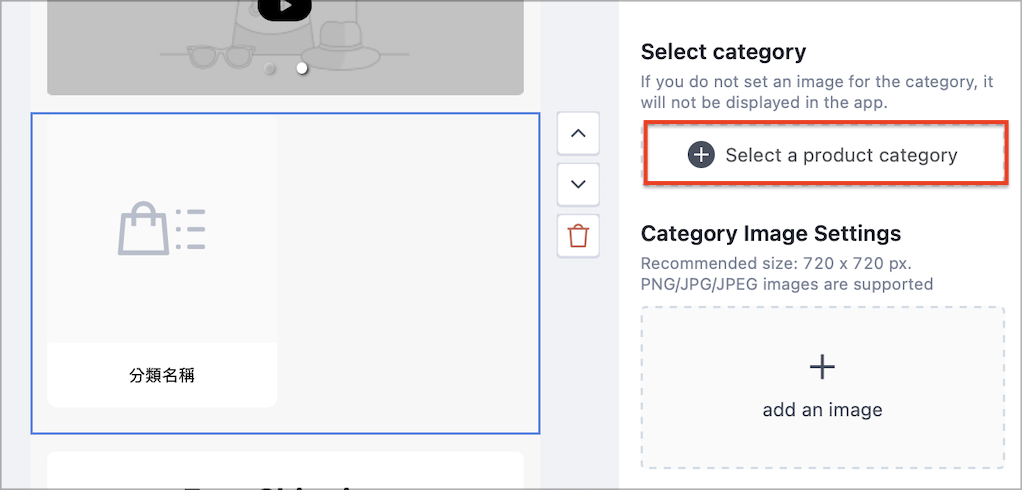
Task: Select the white block below the category section
Action: pyautogui.click(x=285, y=470)
